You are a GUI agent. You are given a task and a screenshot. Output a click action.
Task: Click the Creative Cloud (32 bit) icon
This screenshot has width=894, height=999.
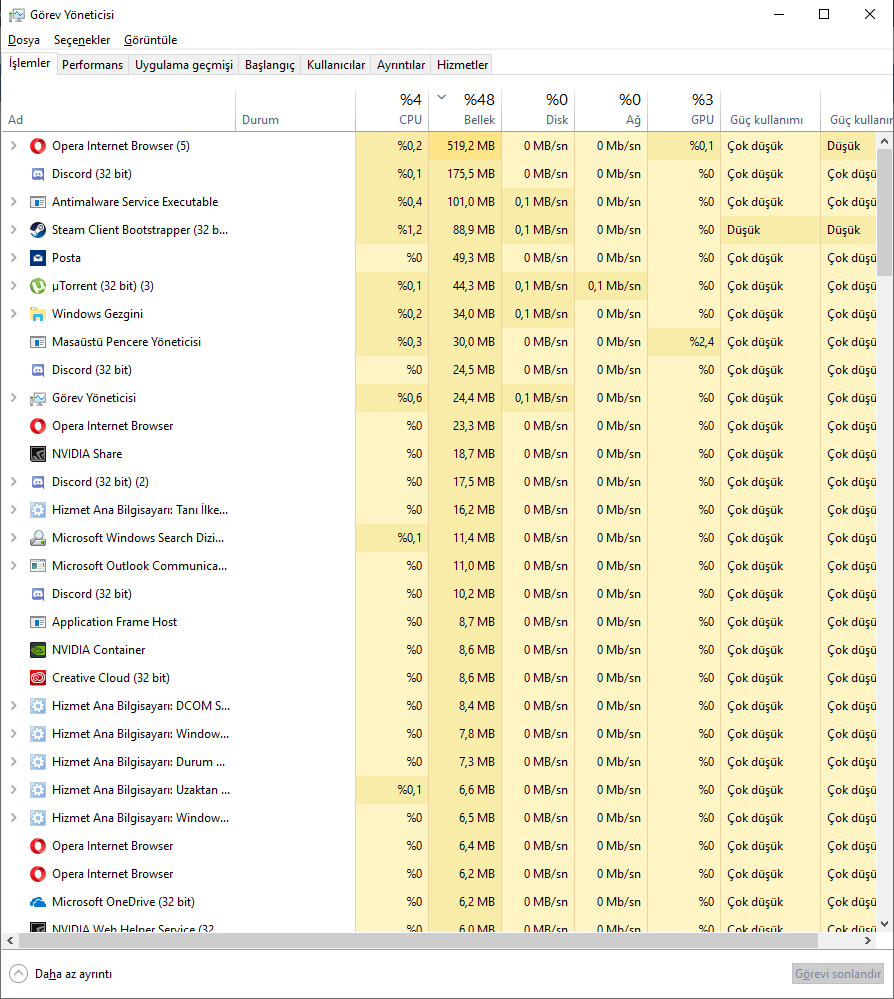tap(38, 679)
